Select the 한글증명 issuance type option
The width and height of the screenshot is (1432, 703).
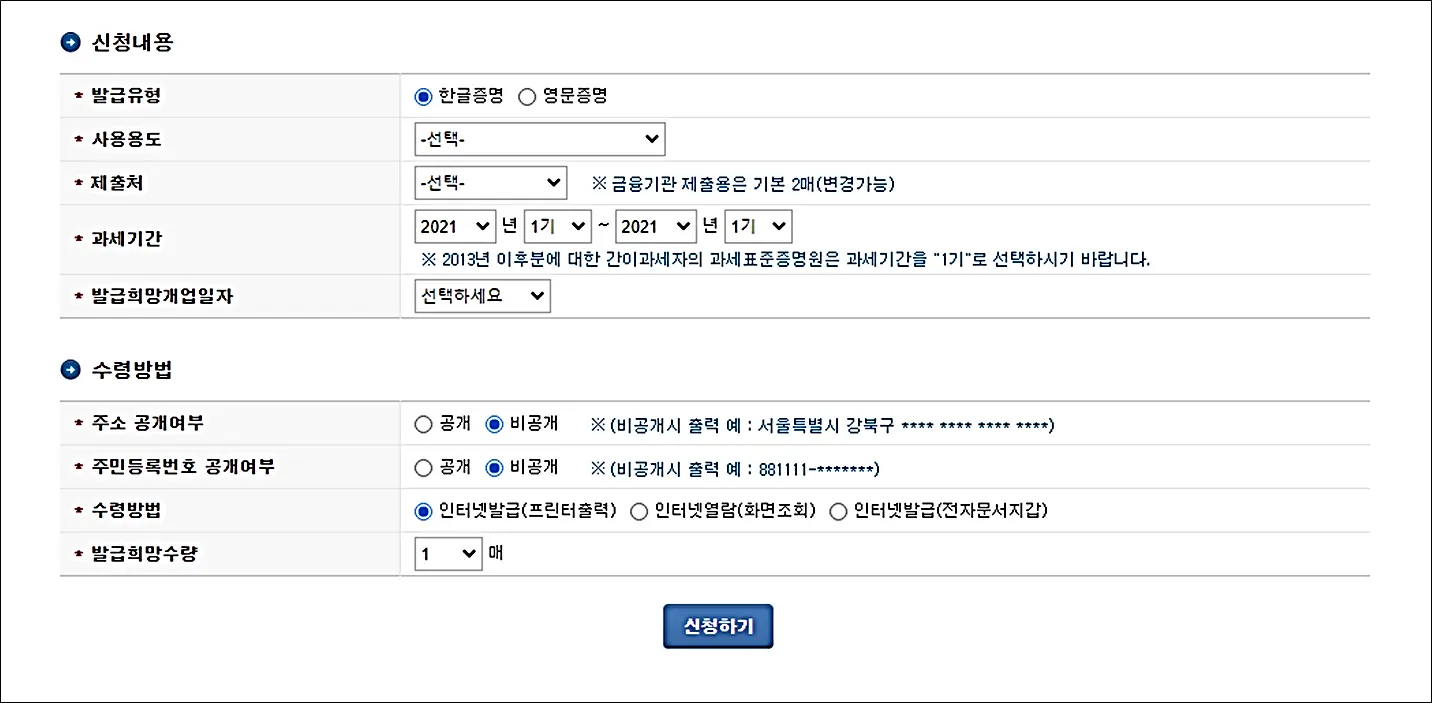pyautogui.click(x=423, y=96)
